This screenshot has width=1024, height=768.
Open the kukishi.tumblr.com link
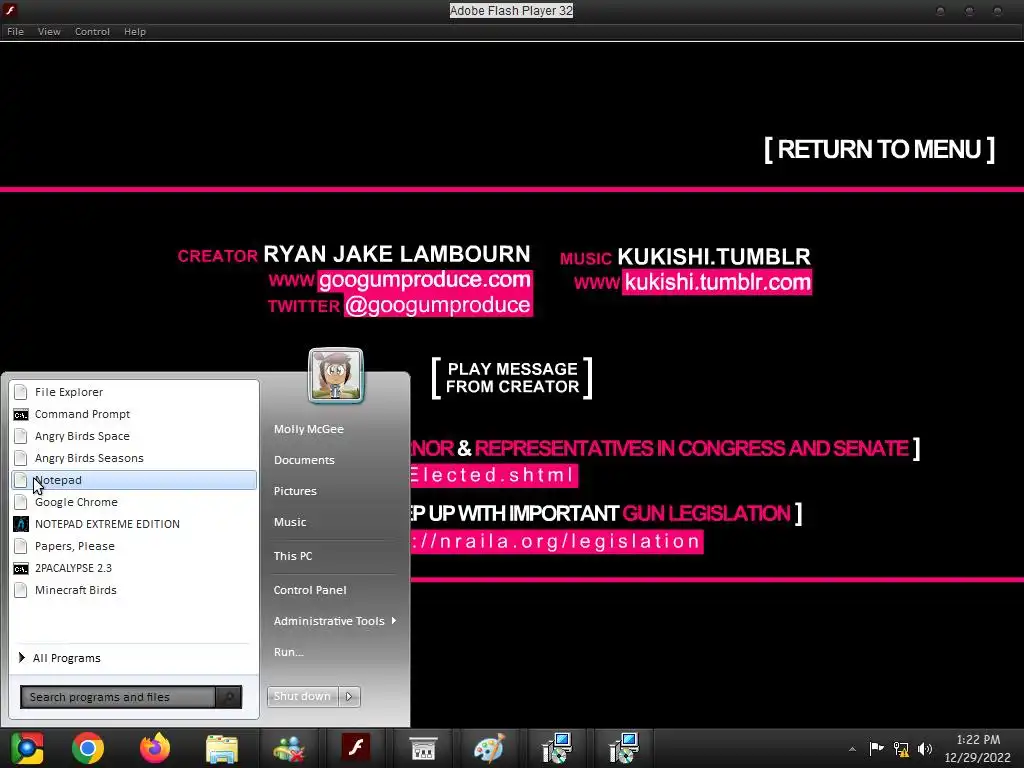[717, 282]
